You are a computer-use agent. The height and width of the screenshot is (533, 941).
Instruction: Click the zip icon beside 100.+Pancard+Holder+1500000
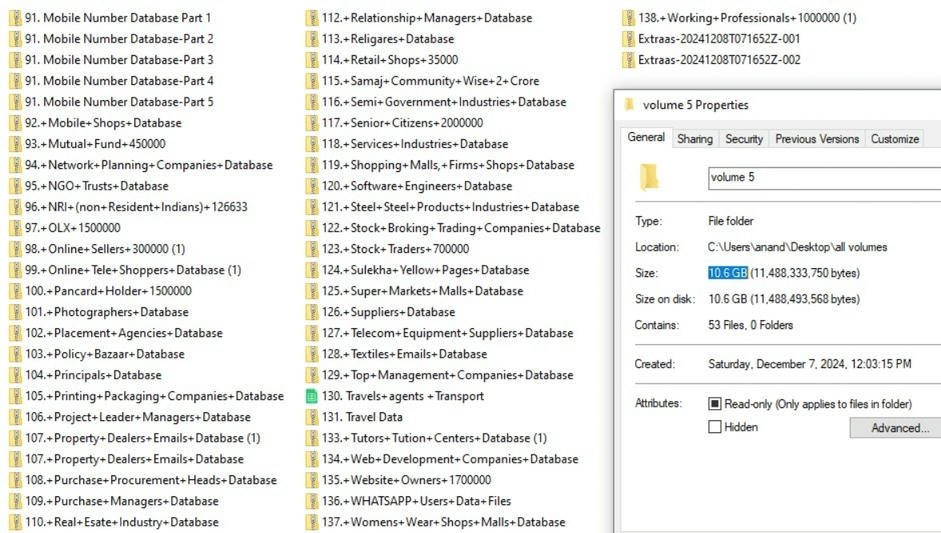coord(15,291)
